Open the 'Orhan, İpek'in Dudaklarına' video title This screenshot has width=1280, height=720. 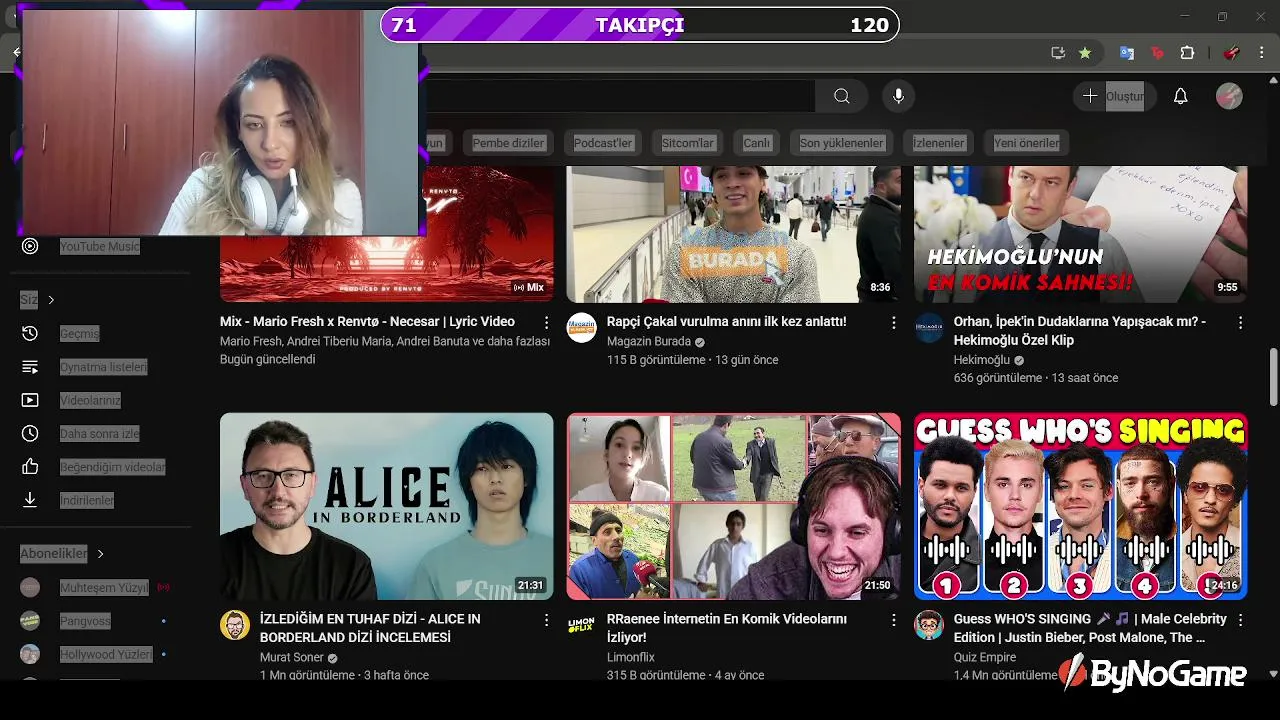[1080, 330]
